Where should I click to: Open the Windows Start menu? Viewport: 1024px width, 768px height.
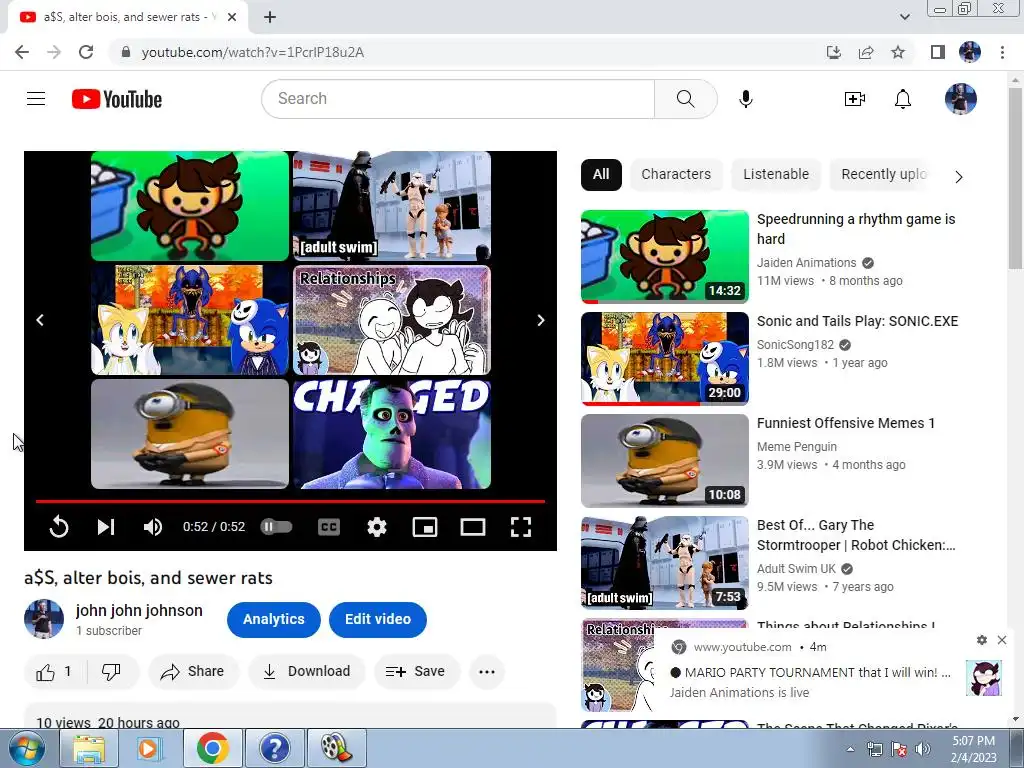click(x=25, y=748)
